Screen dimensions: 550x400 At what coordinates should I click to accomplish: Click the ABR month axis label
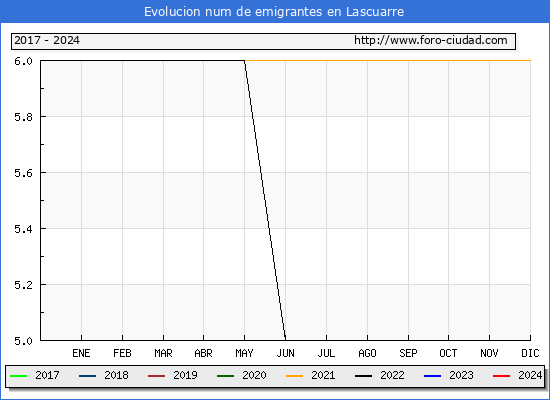coord(203,353)
